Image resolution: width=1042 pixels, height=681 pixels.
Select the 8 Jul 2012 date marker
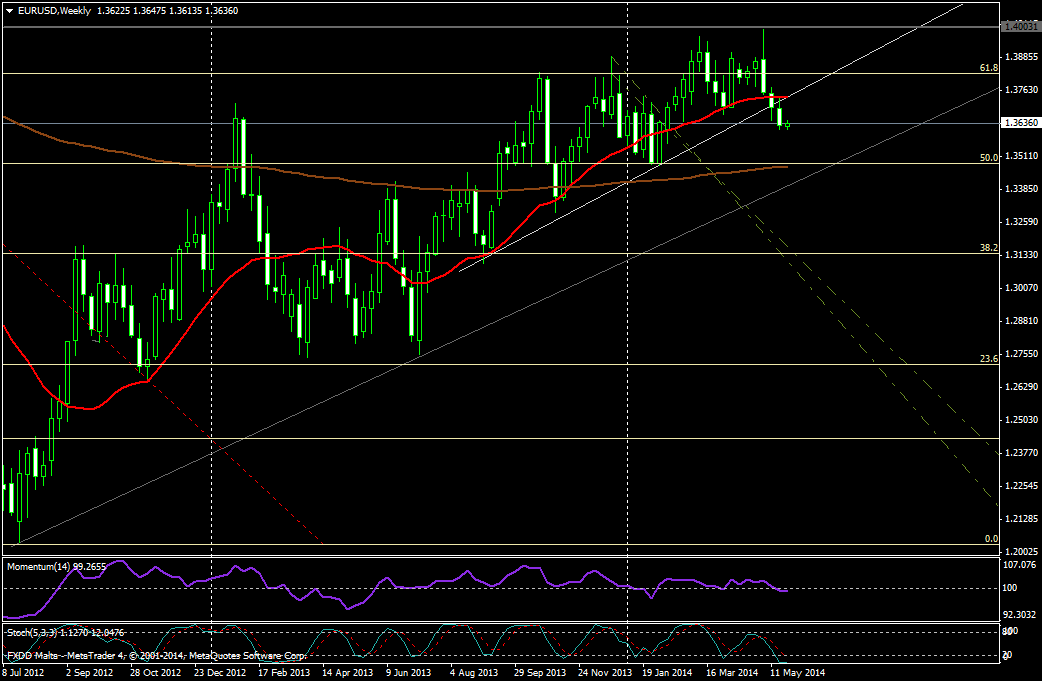click(x=24, y=673)
